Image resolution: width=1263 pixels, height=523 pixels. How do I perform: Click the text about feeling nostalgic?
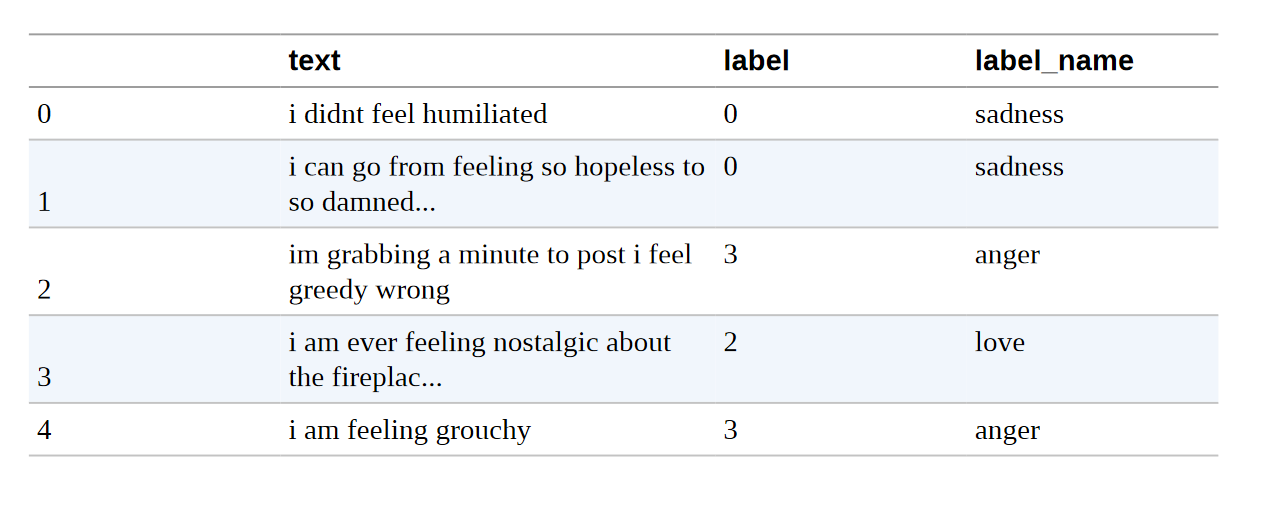[480, 360]
